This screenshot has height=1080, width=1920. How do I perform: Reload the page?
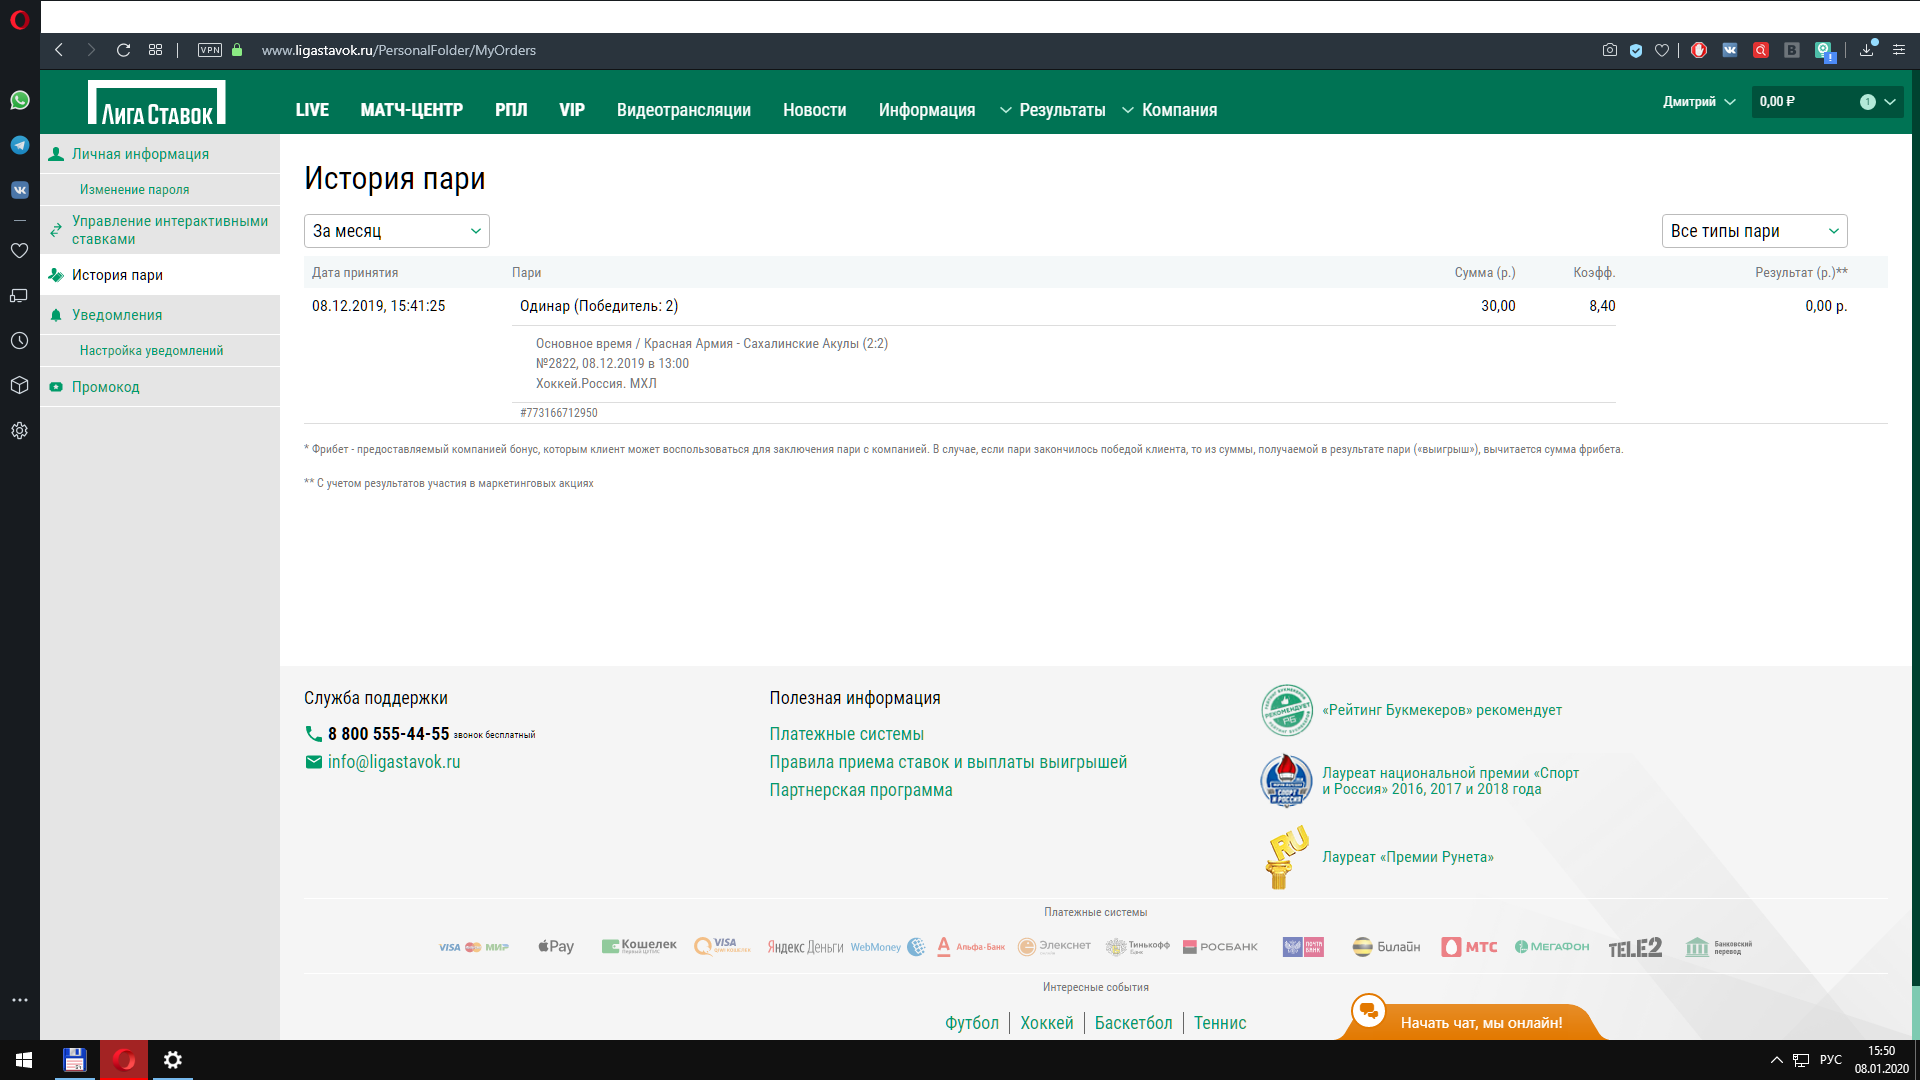[123, 50]
